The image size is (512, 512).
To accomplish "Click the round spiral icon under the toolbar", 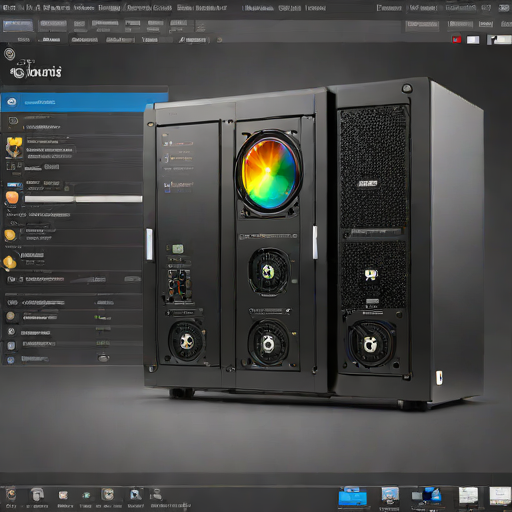I will pyautogui.click(x=9, y=53).
